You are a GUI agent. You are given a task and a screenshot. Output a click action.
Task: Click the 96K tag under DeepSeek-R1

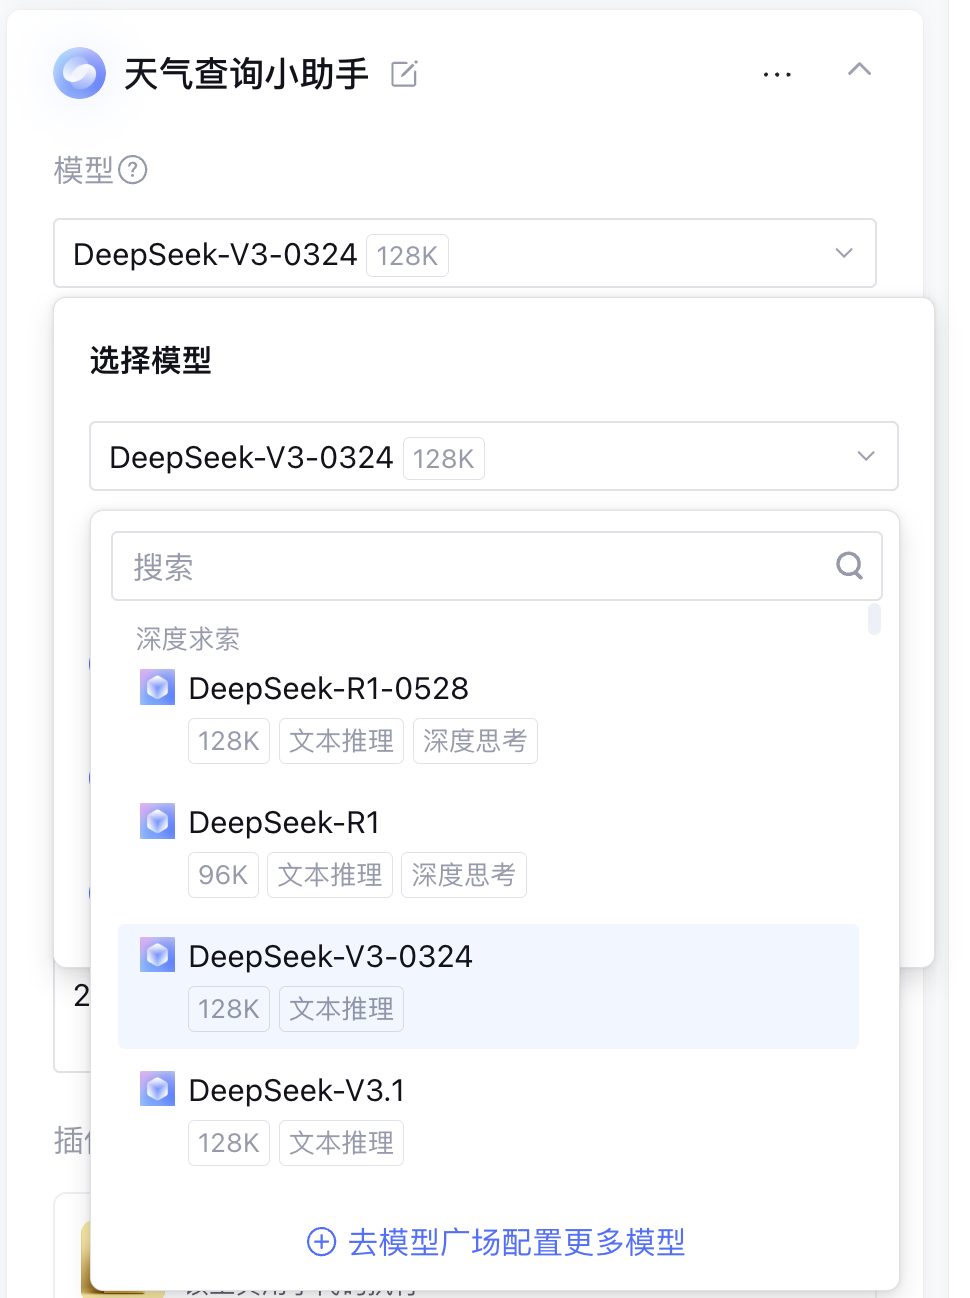pos(223,875)
